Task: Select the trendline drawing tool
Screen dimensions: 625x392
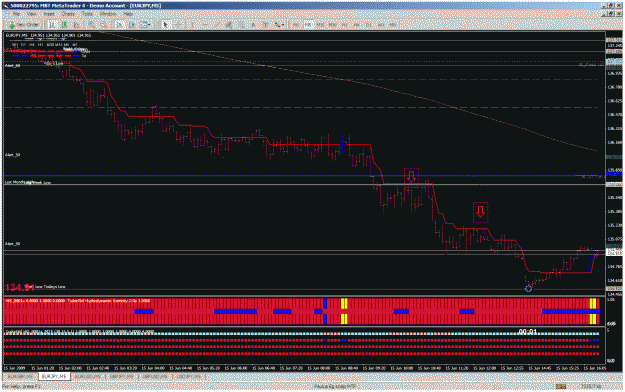Action: (x=216, y=25)
